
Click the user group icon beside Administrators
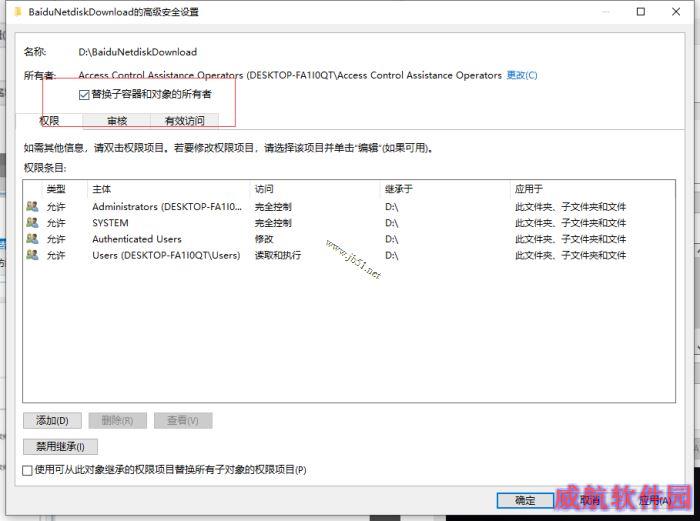[x=32, y=206]
